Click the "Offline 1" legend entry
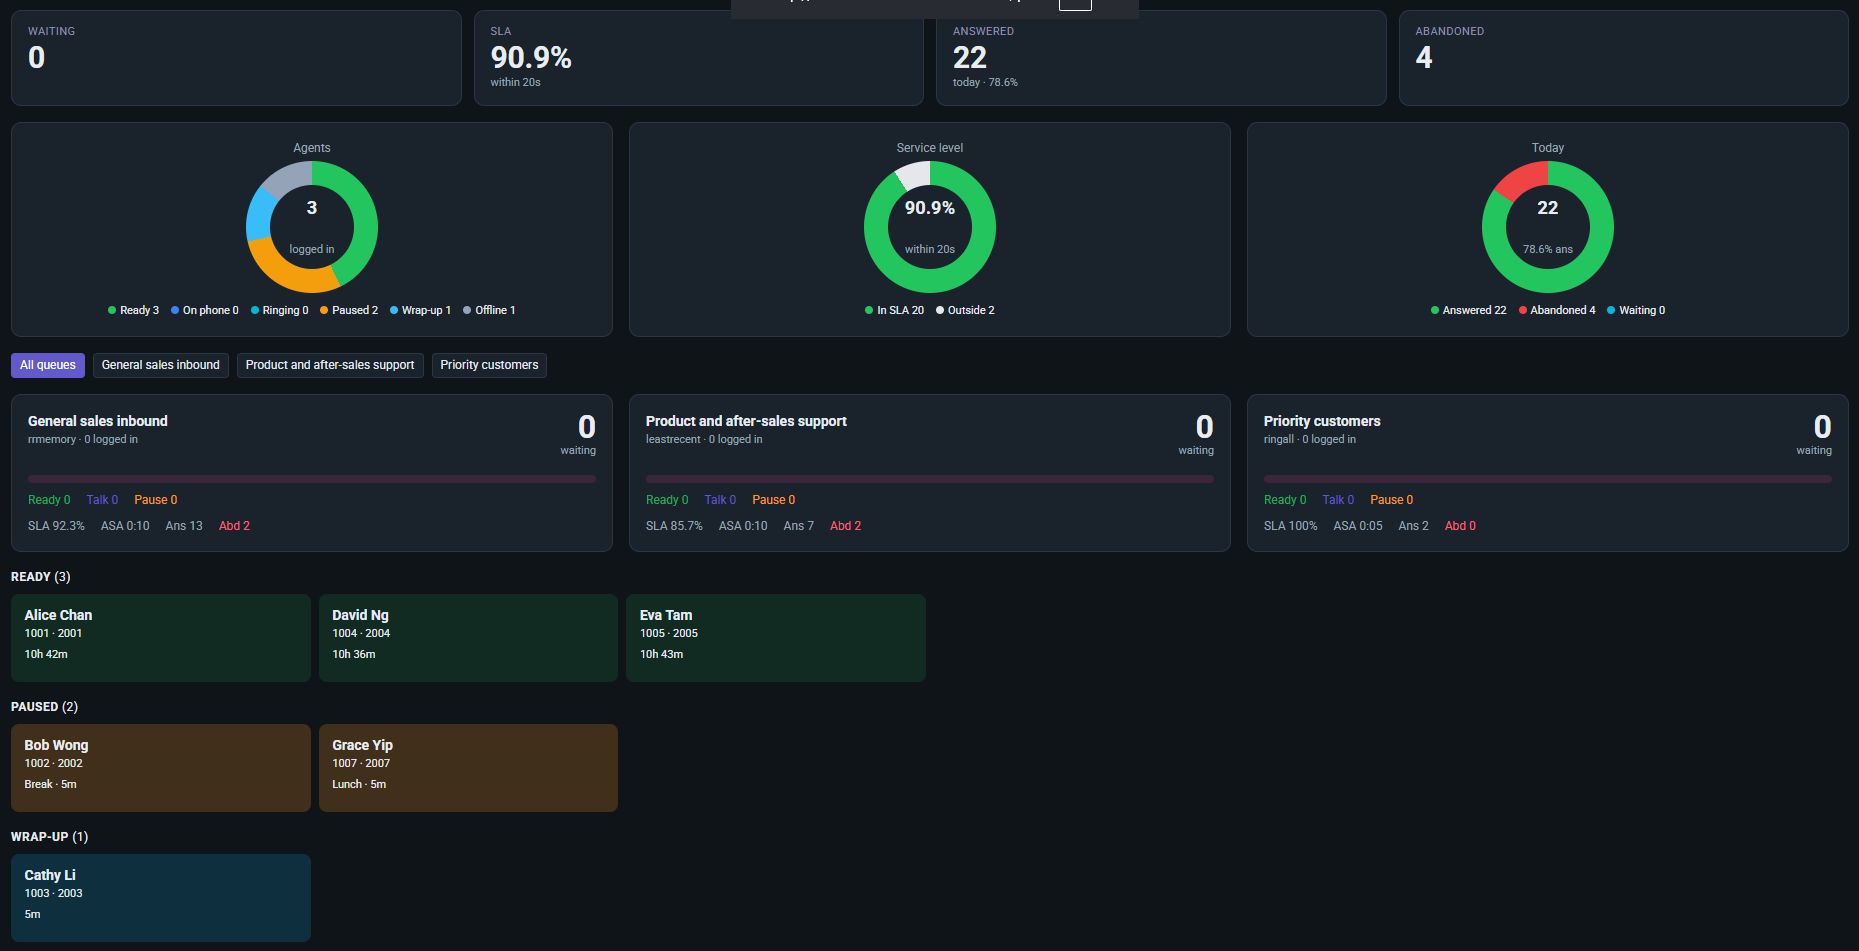Screen dimensions: 1859x951 [489, 310]
